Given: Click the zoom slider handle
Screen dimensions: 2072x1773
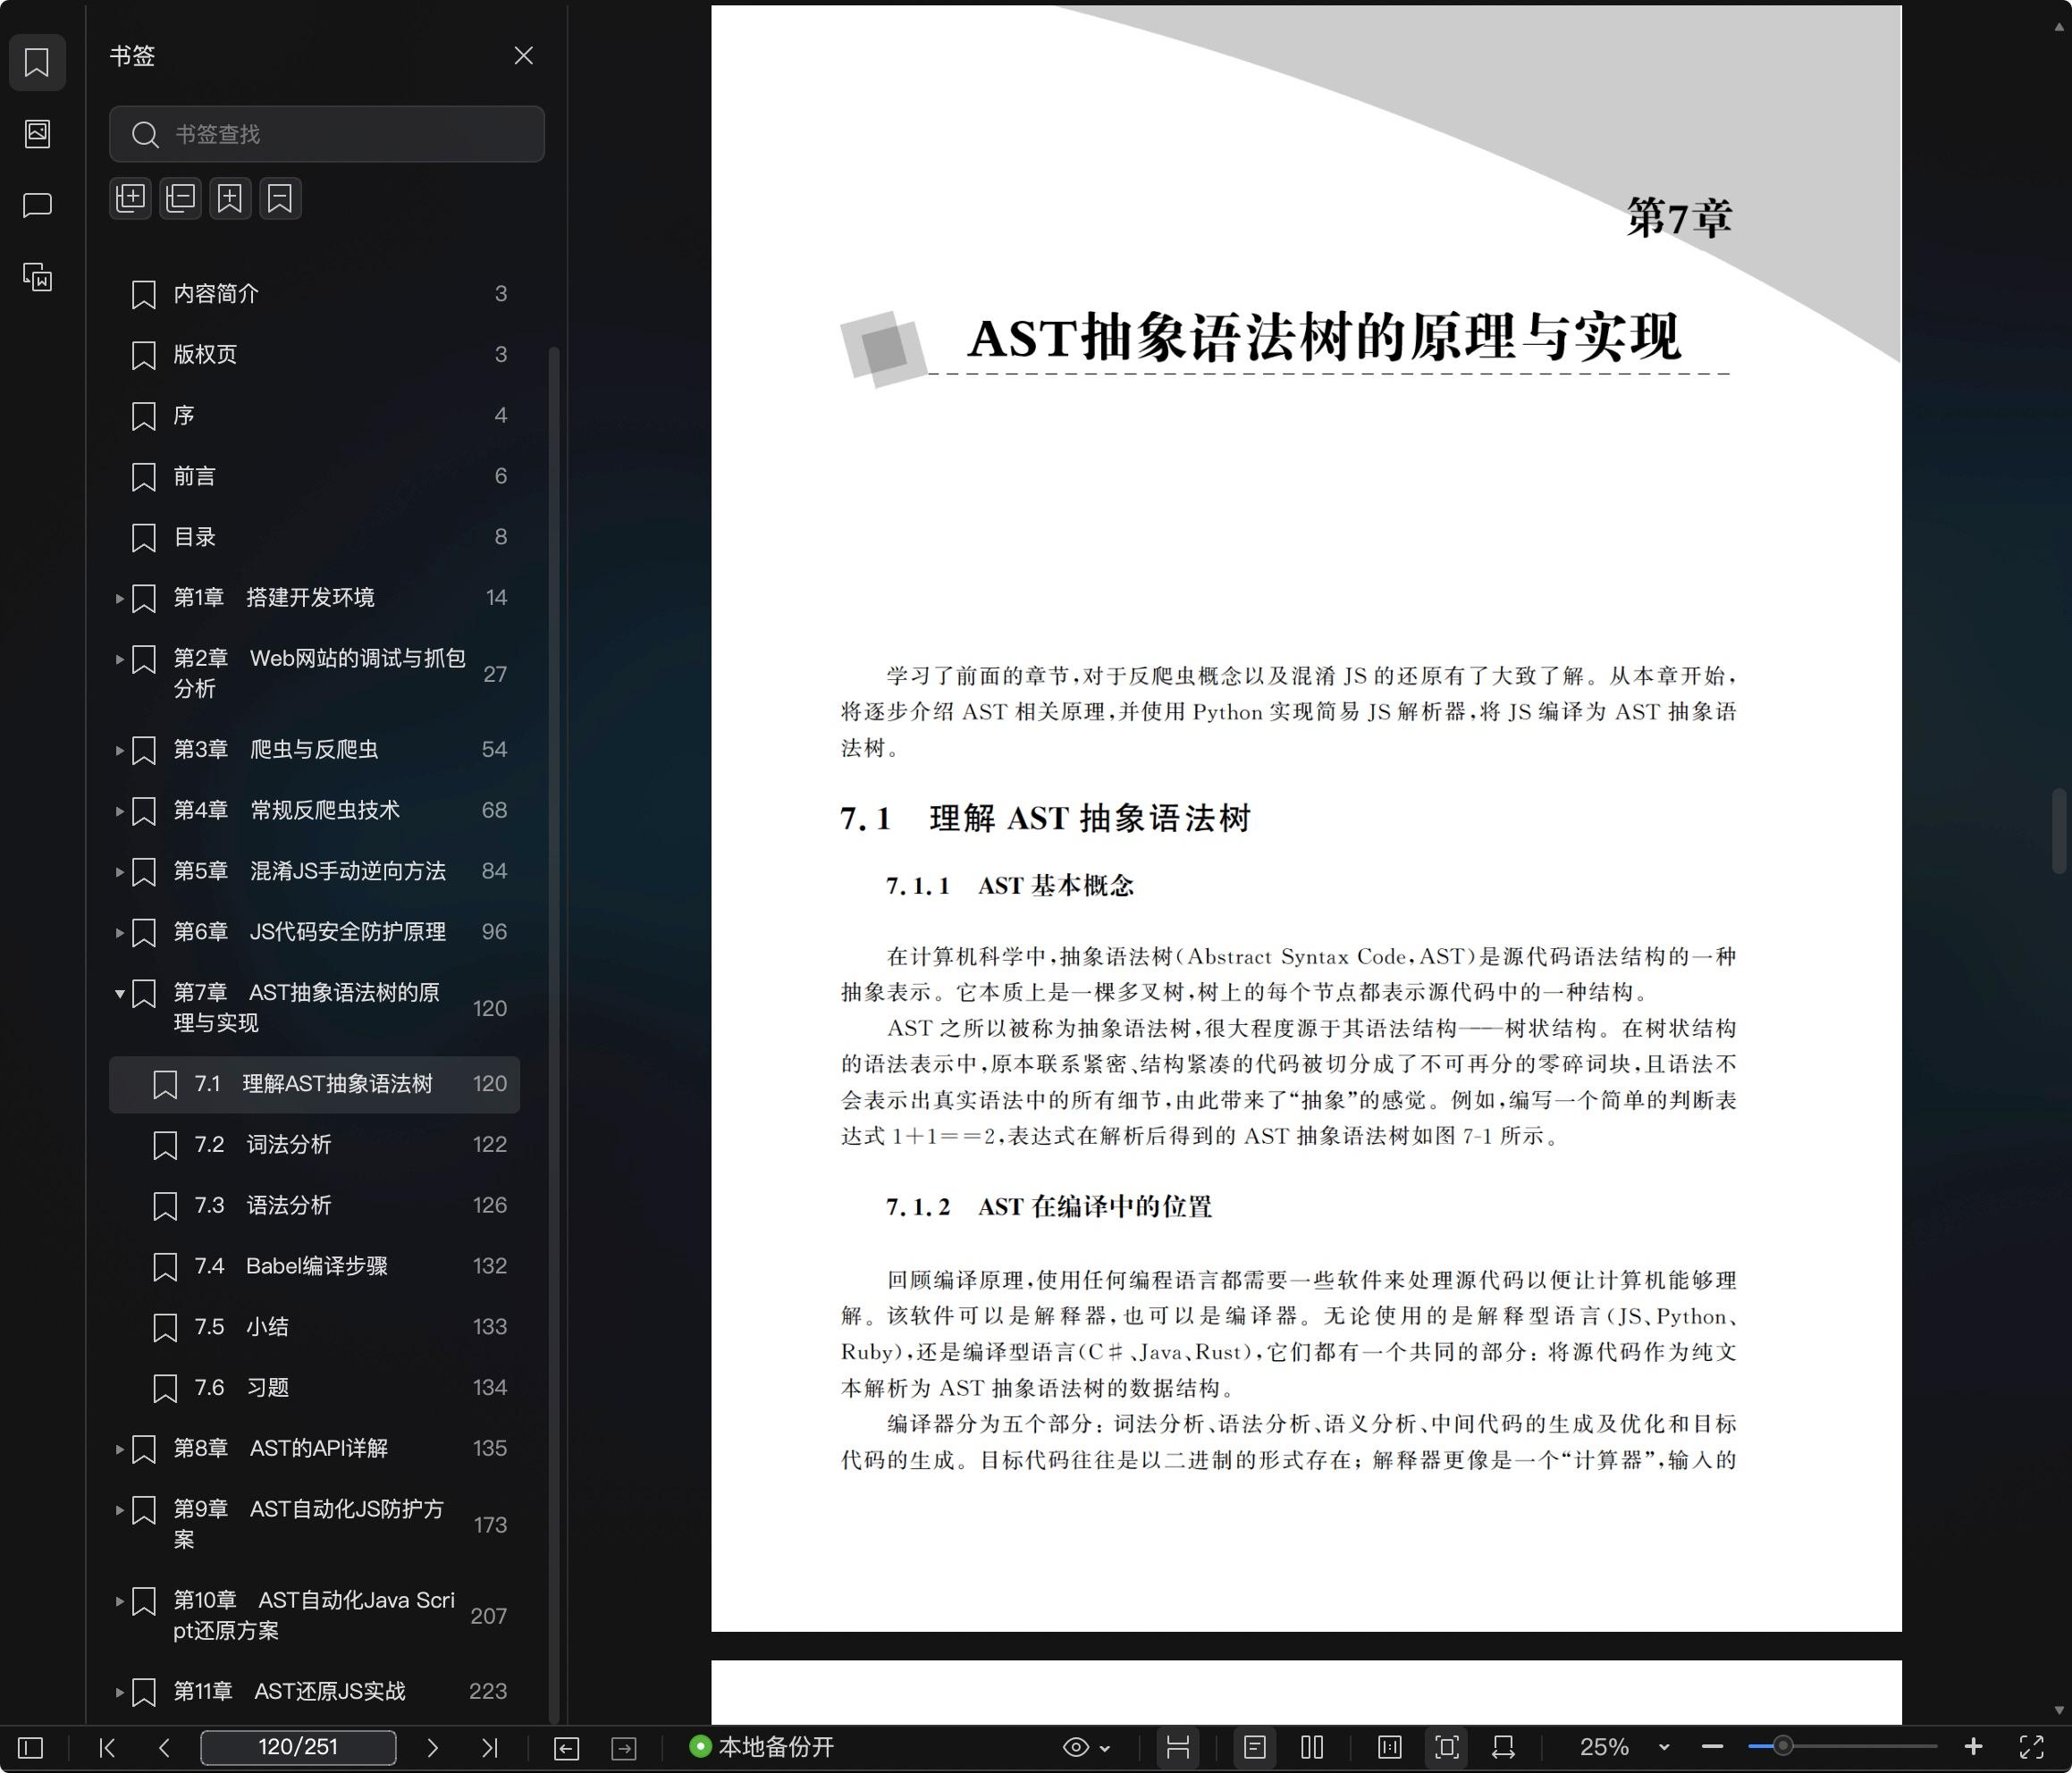Looking at the screenshot, I should (x=1782, y=1747).
